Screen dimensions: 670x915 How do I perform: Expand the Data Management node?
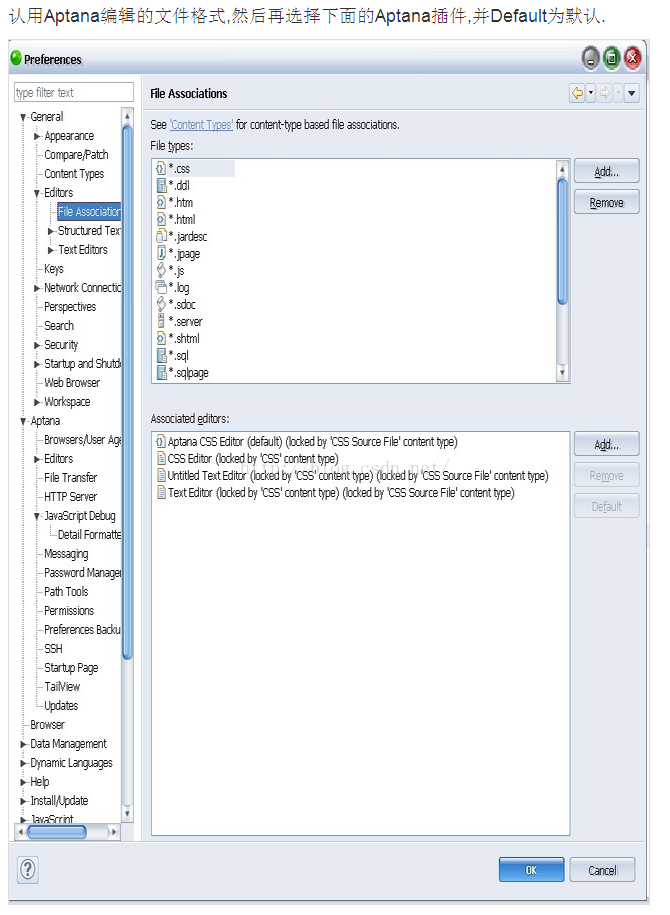coord(23,744)
